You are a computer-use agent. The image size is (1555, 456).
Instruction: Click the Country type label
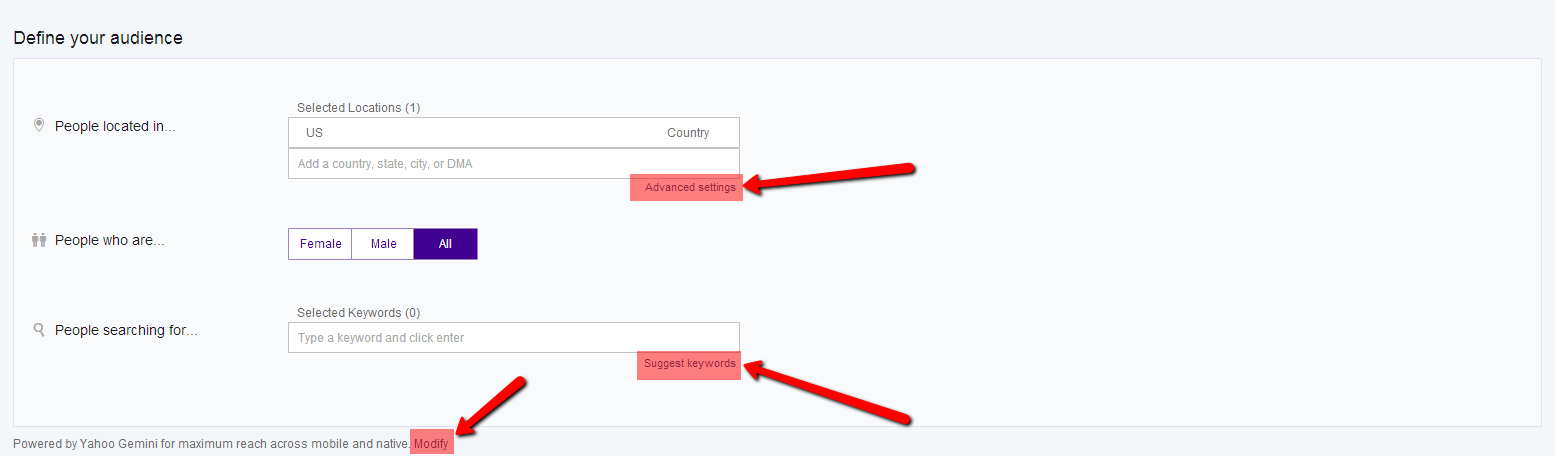(x=688, y=133)
